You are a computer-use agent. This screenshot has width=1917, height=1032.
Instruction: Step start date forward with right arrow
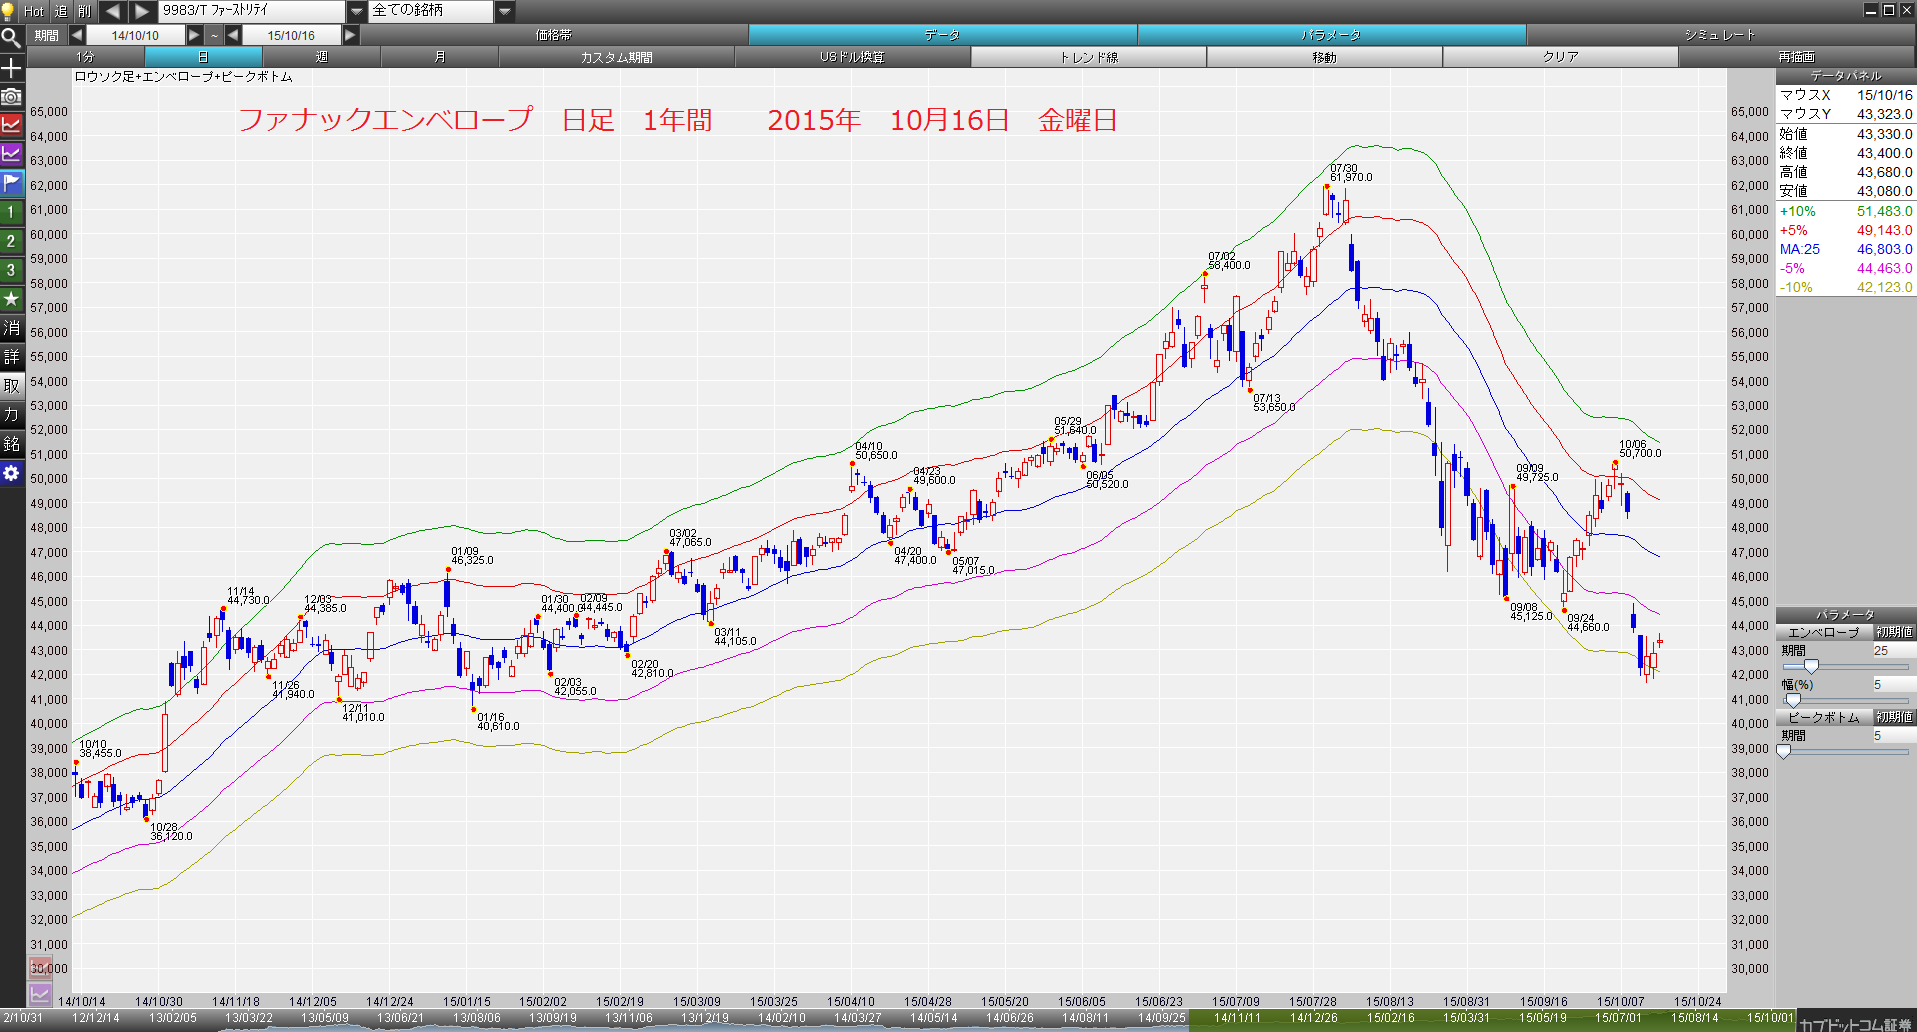(195, 35)
